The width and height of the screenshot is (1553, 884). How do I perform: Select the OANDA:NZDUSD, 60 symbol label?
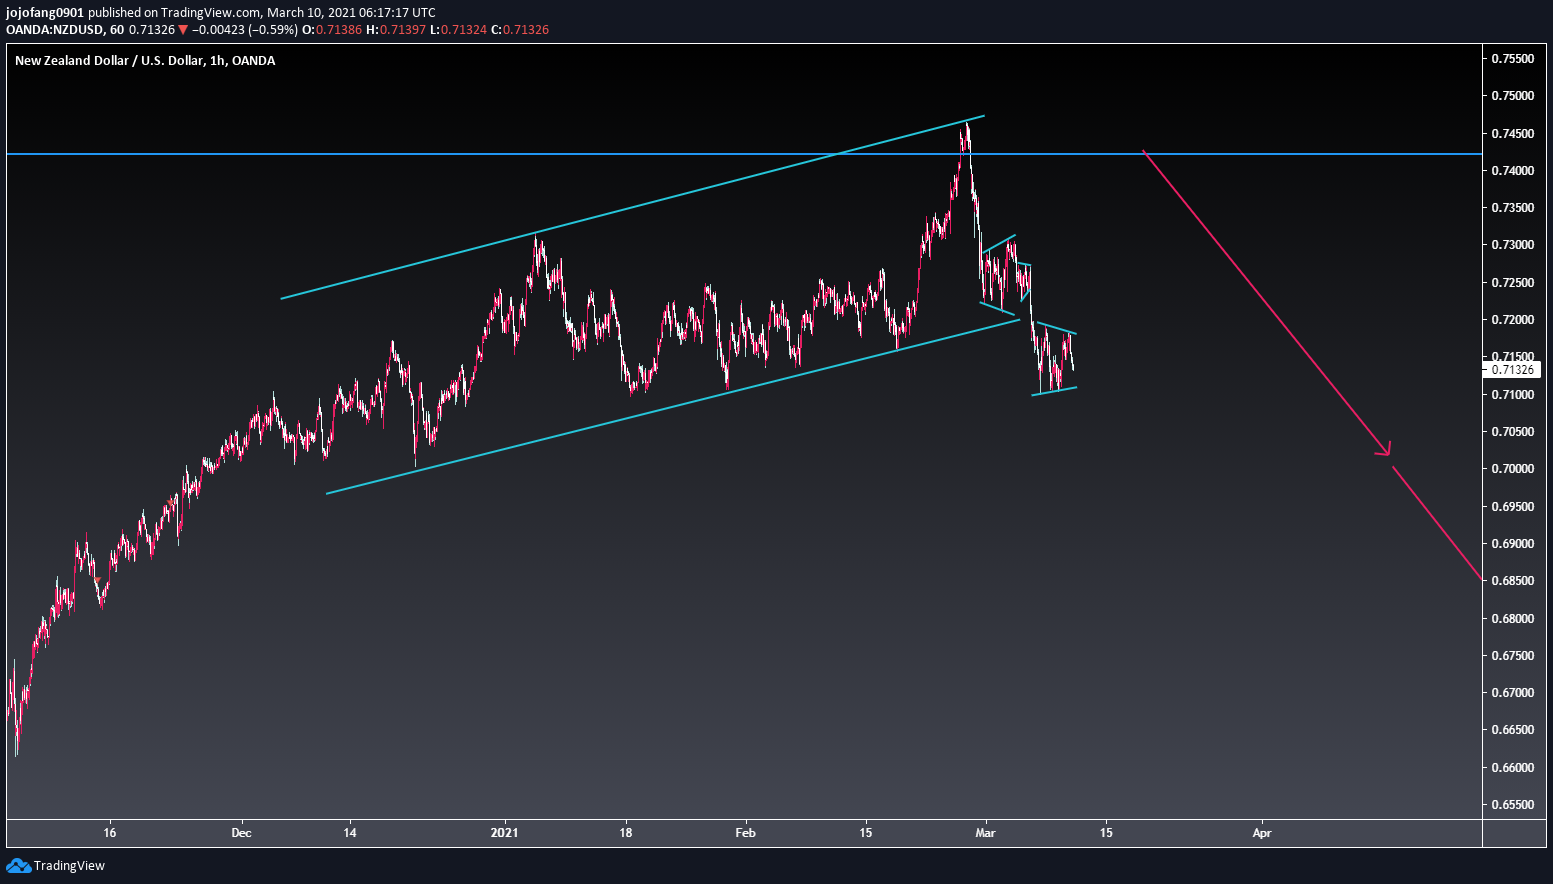click(x=65, y=30)
